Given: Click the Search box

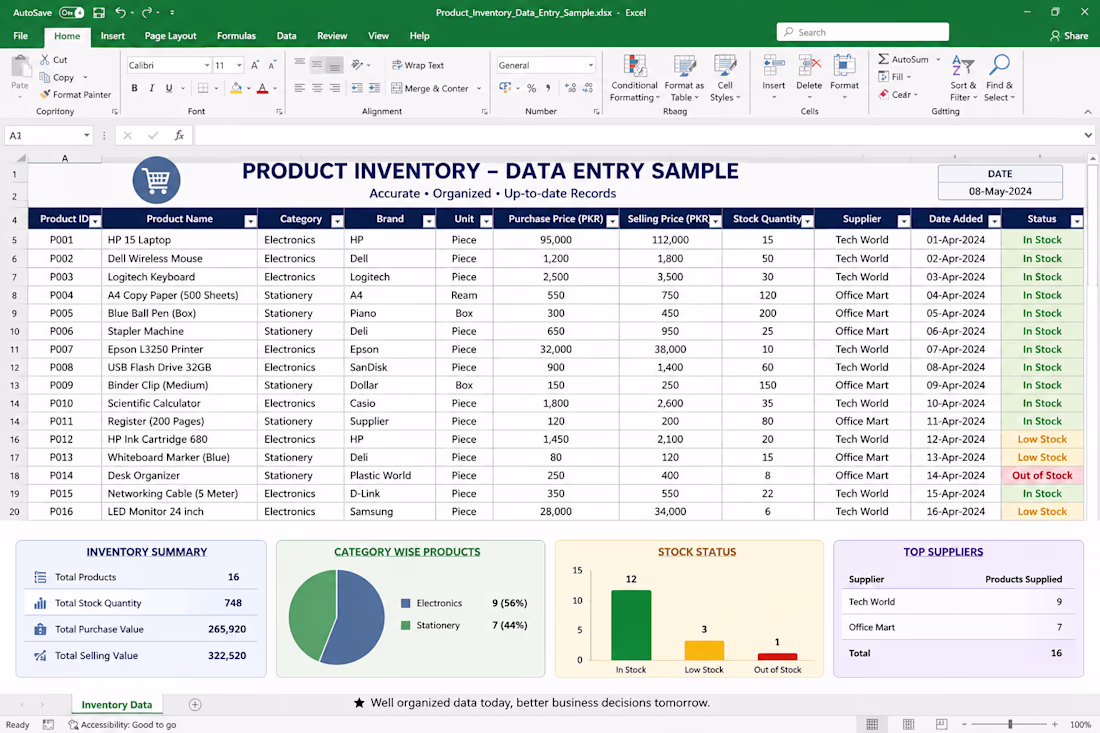Looking at the screenshot, I should 863,32.
